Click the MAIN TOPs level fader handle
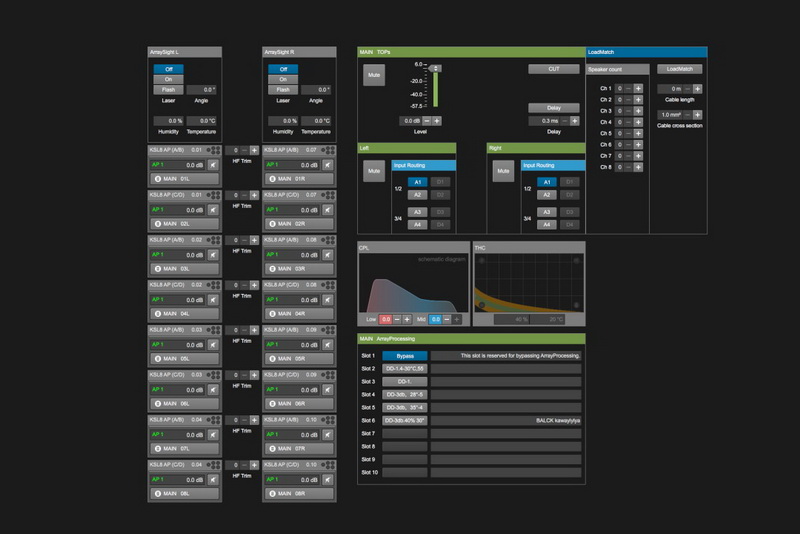800x534 pixels. click(435, 68)
